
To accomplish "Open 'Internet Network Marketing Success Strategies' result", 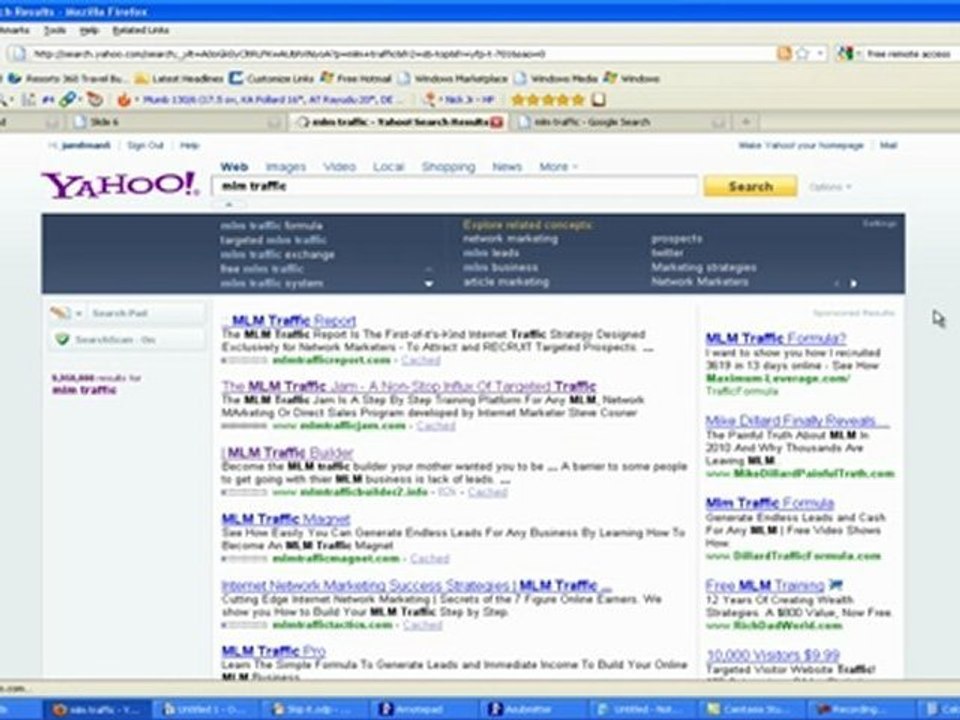I will point(416,585).
